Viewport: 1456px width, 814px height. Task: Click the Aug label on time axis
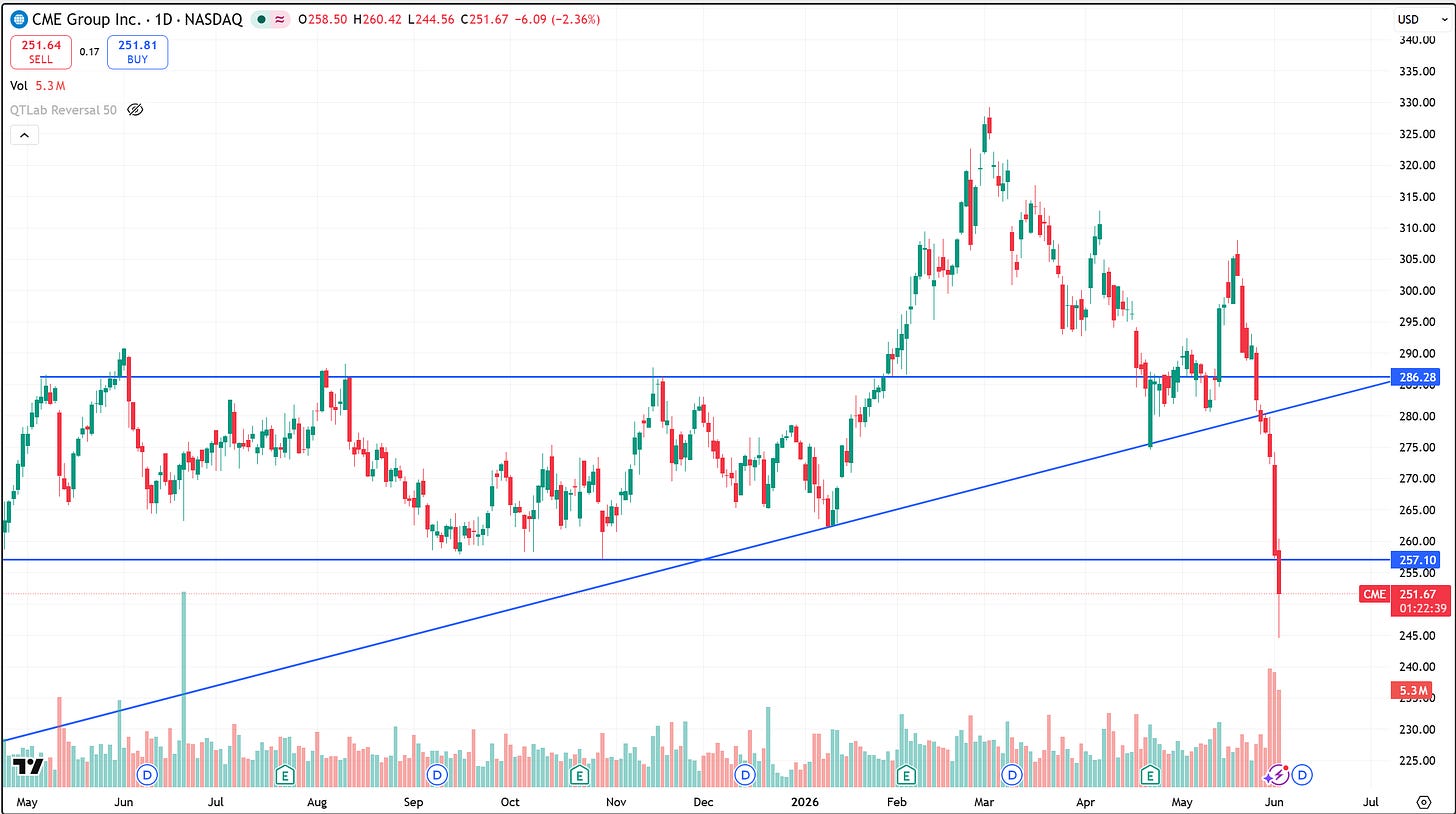317,802
